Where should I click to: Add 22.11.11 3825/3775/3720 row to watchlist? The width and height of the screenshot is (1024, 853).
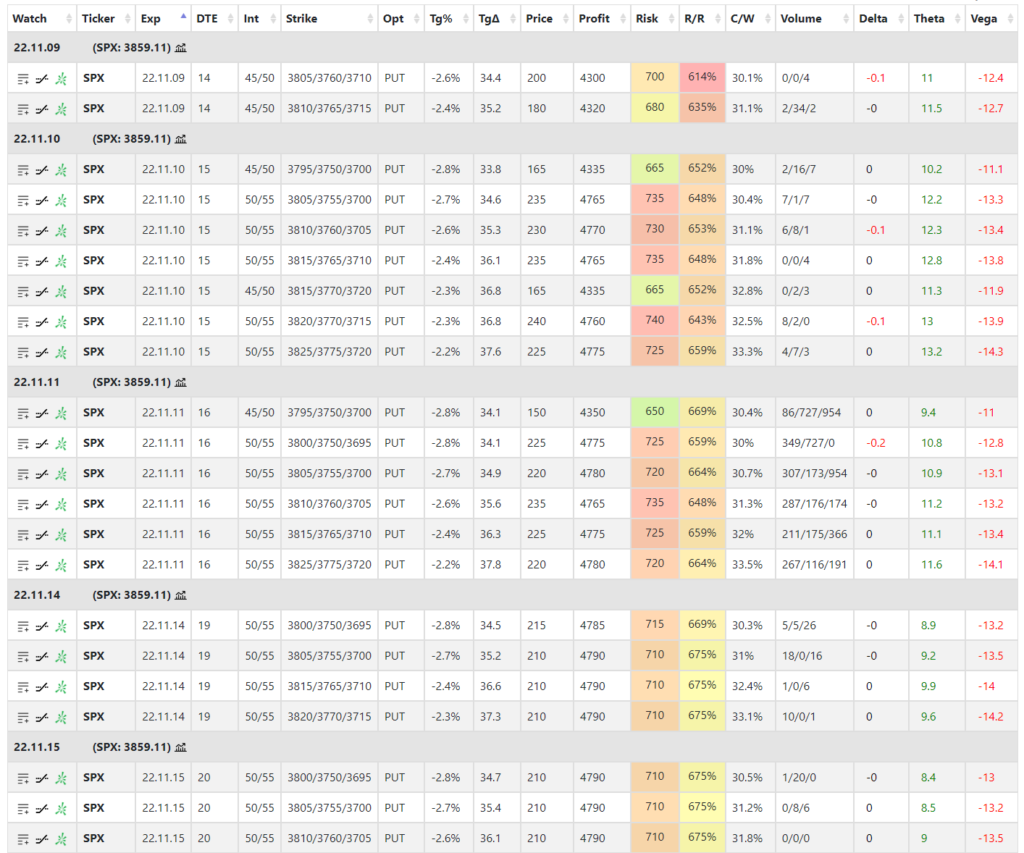23,566
